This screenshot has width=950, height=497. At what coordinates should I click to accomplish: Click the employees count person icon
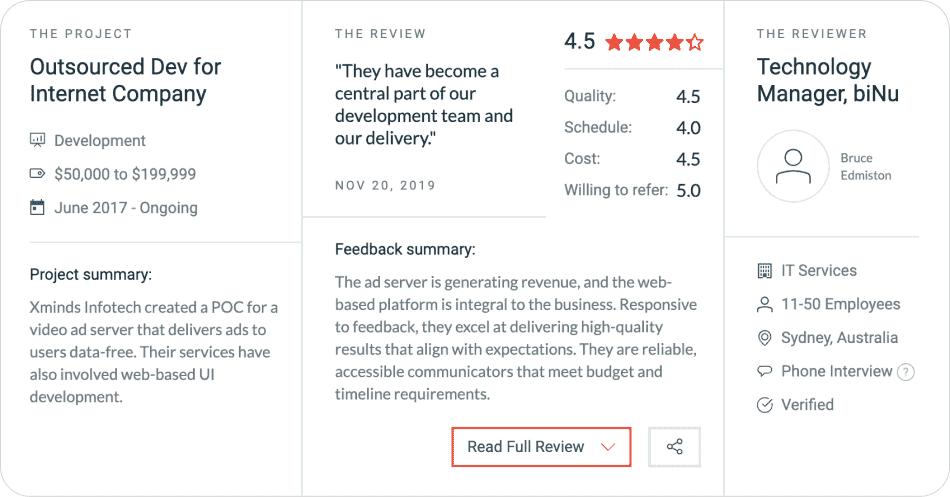(x=765, y=304)
